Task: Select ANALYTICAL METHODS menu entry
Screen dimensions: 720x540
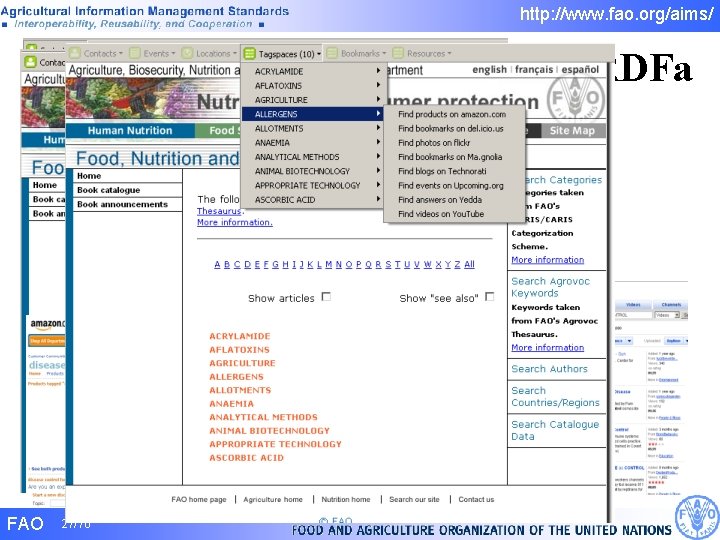Action: click(x=313, y=157)
